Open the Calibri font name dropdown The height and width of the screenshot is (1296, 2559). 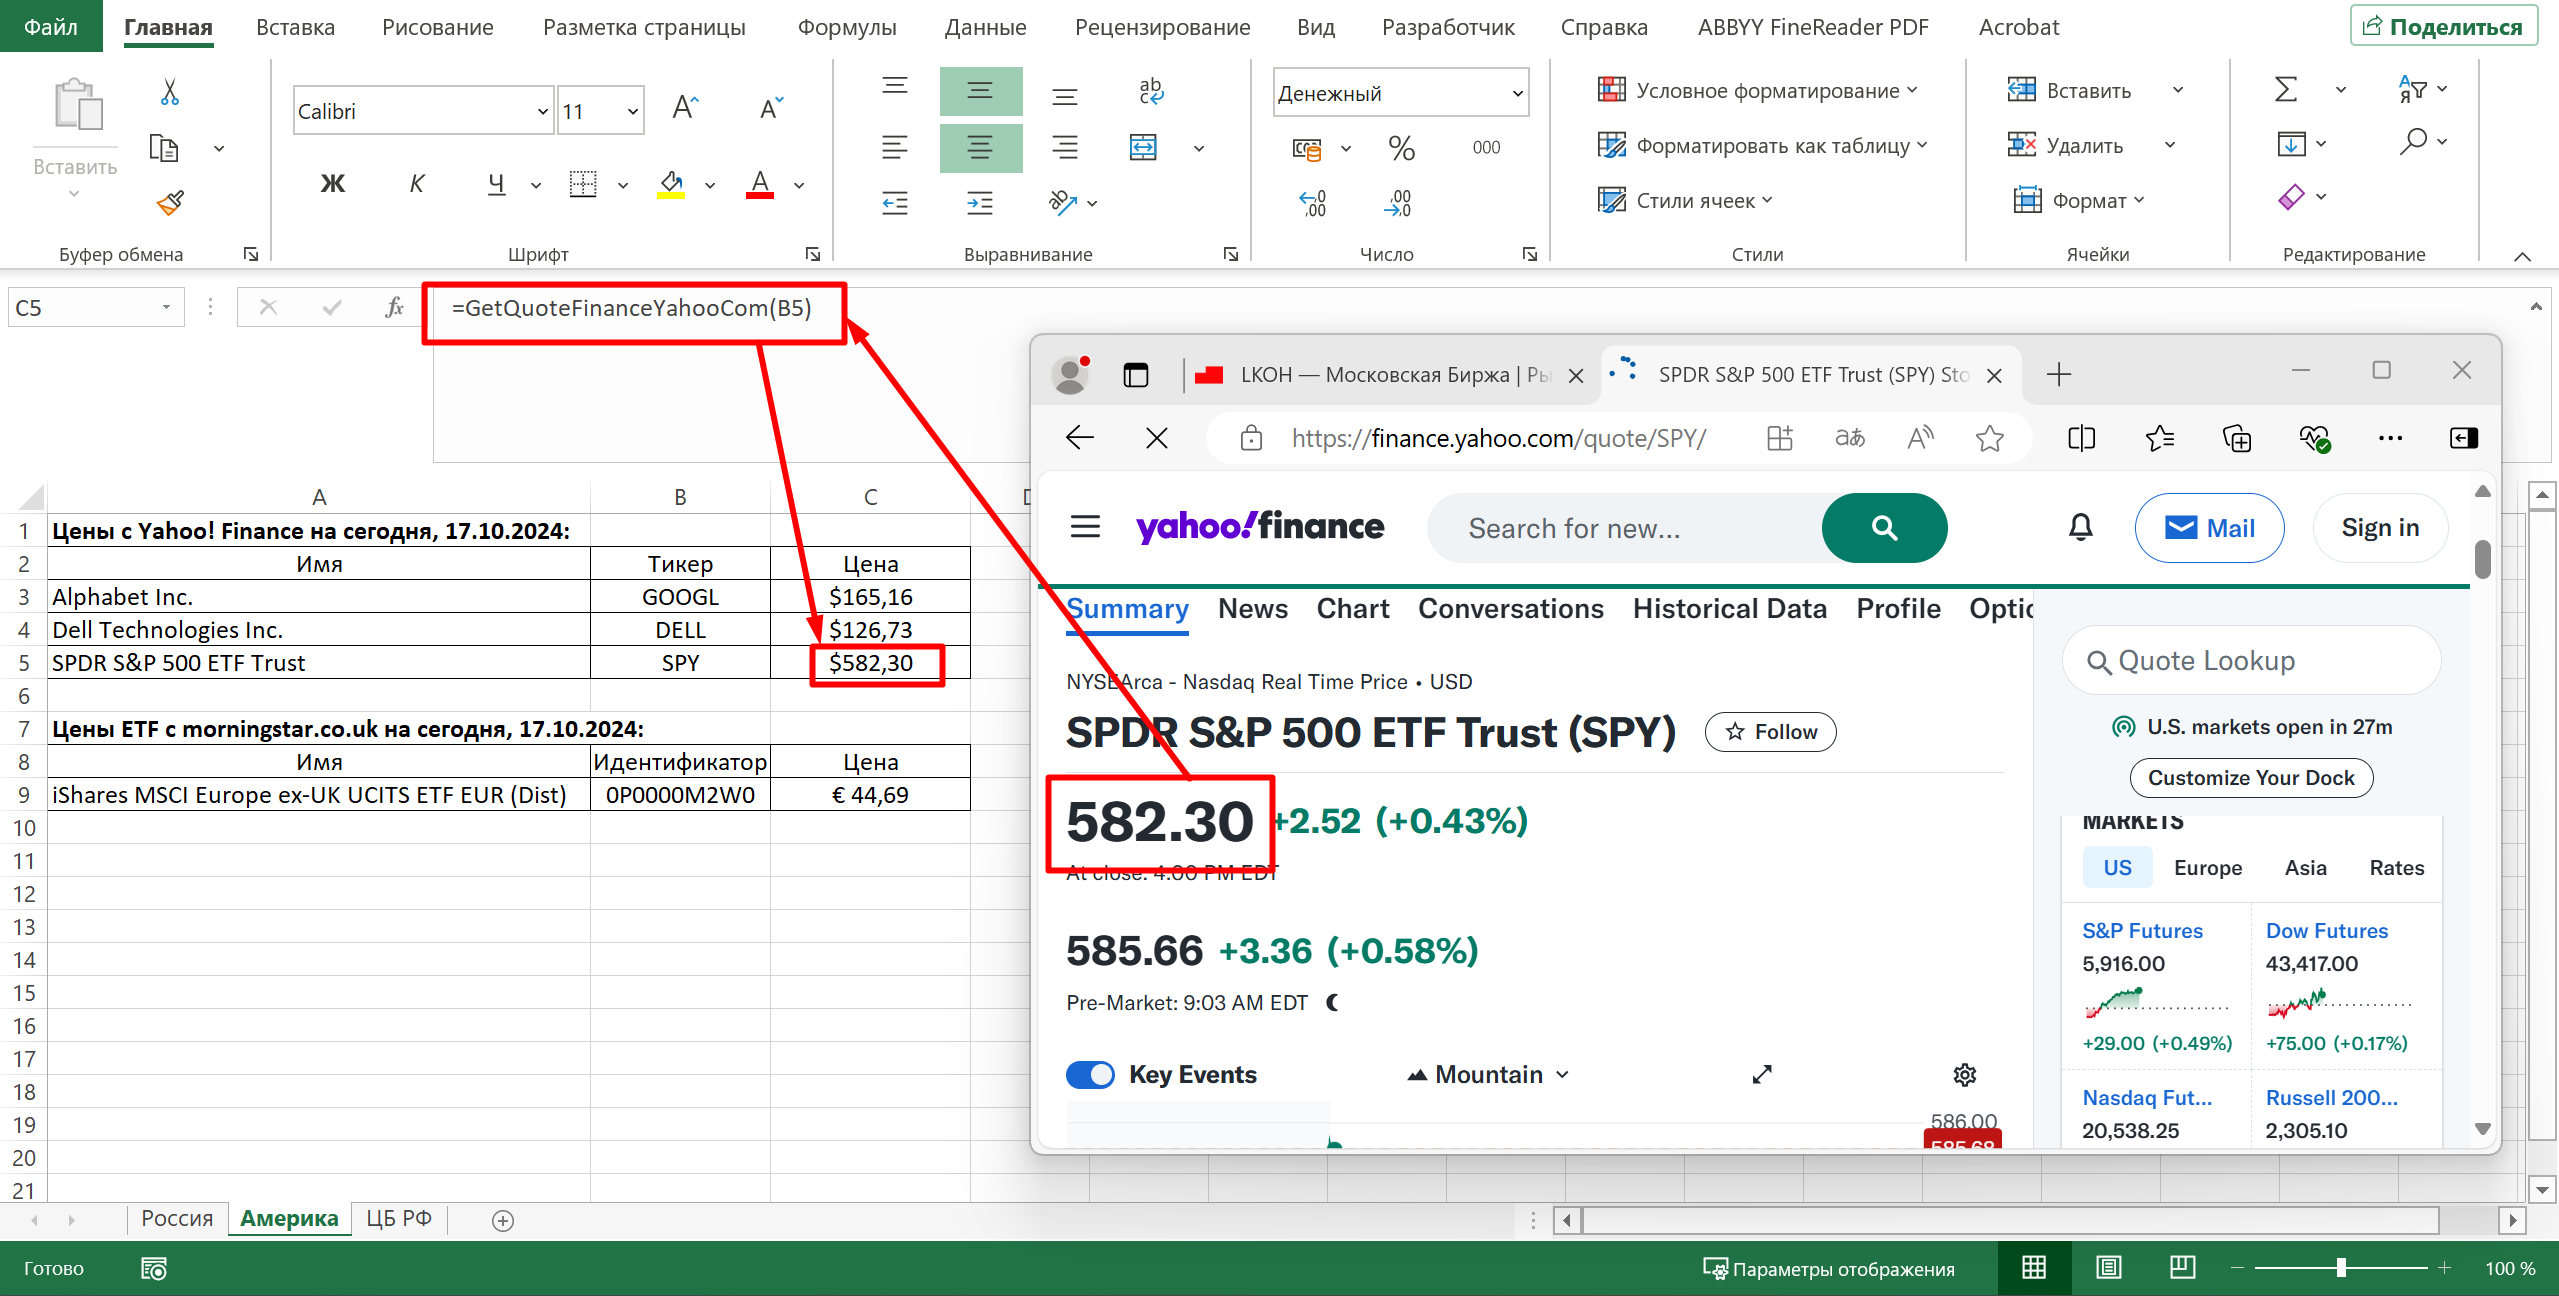coord(543,111)
